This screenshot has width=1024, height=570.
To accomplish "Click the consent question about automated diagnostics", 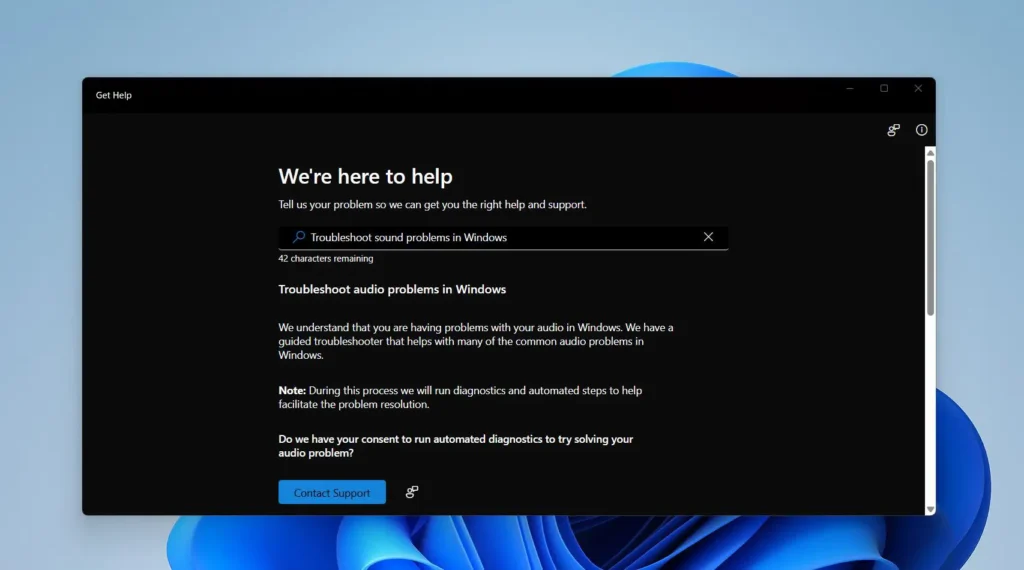I will click(x=456, y=446).
